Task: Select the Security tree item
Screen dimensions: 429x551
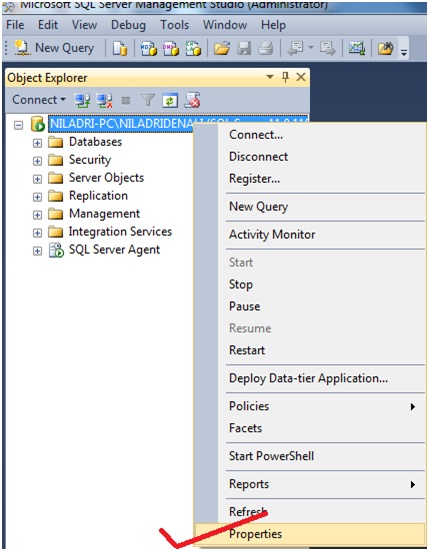Action: (x=90, y=160)
